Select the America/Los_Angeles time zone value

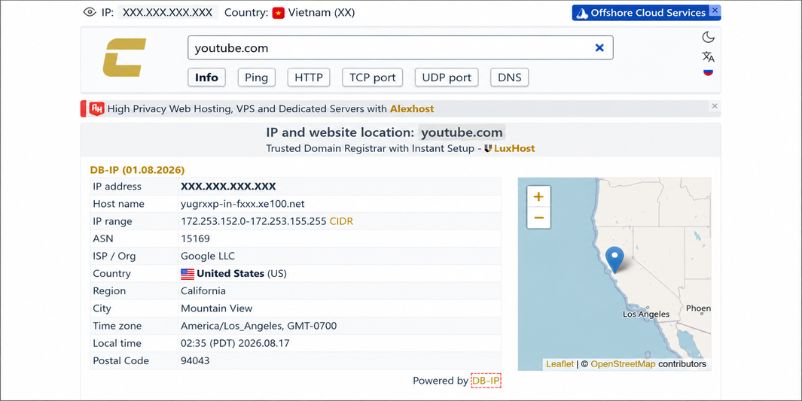tap(258, 325)
